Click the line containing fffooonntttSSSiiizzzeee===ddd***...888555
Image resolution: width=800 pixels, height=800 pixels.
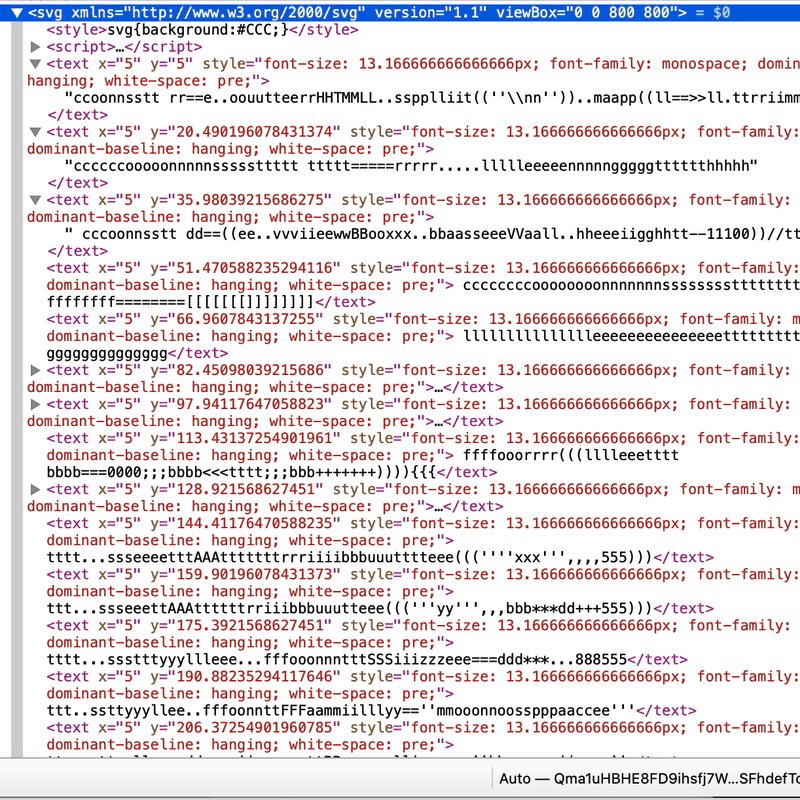click(x=337, y=659)
